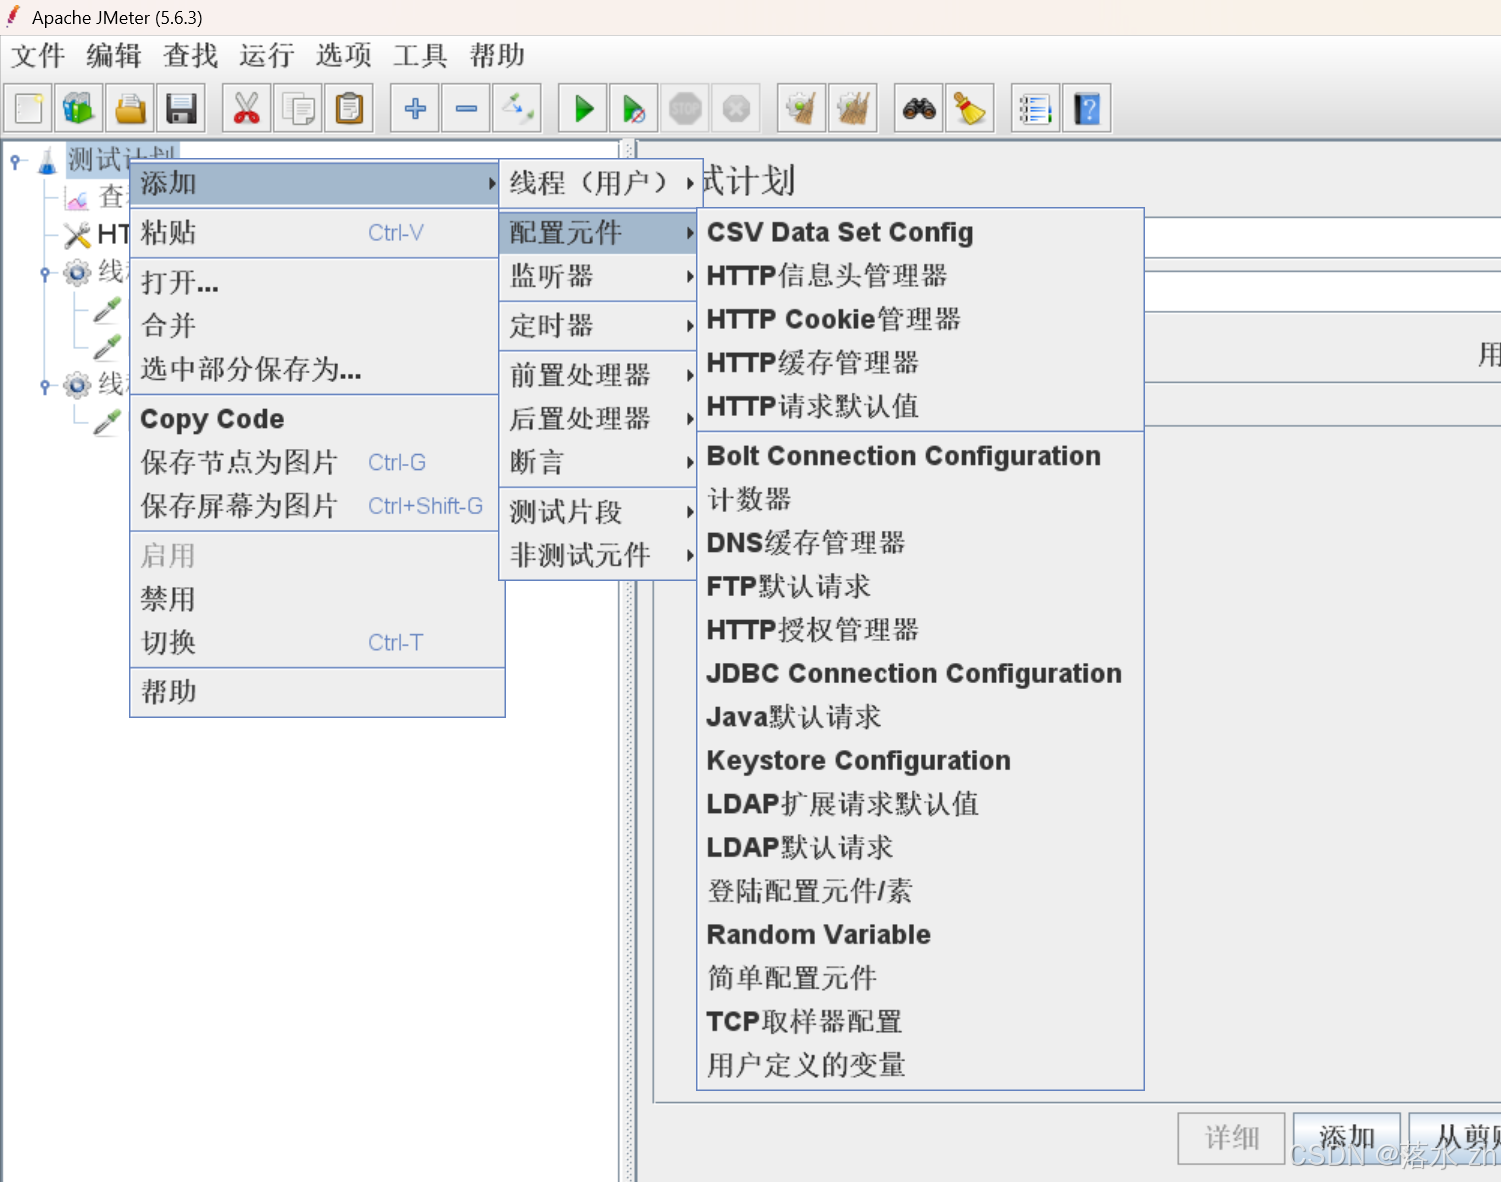1501x1182 pixels.
Task: Collapse the first thread group node
Action: click(45, 272)
